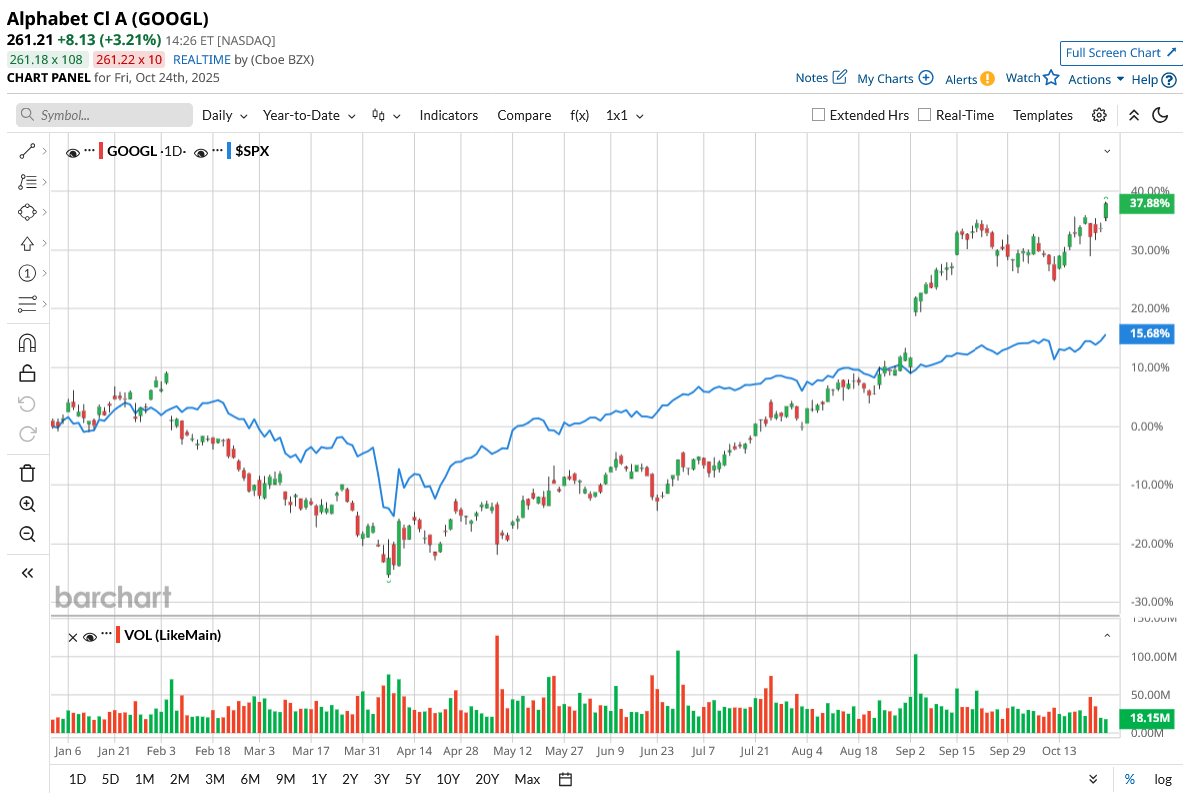Expand the bottom panel double chevron

click(x=1093, y=779)
